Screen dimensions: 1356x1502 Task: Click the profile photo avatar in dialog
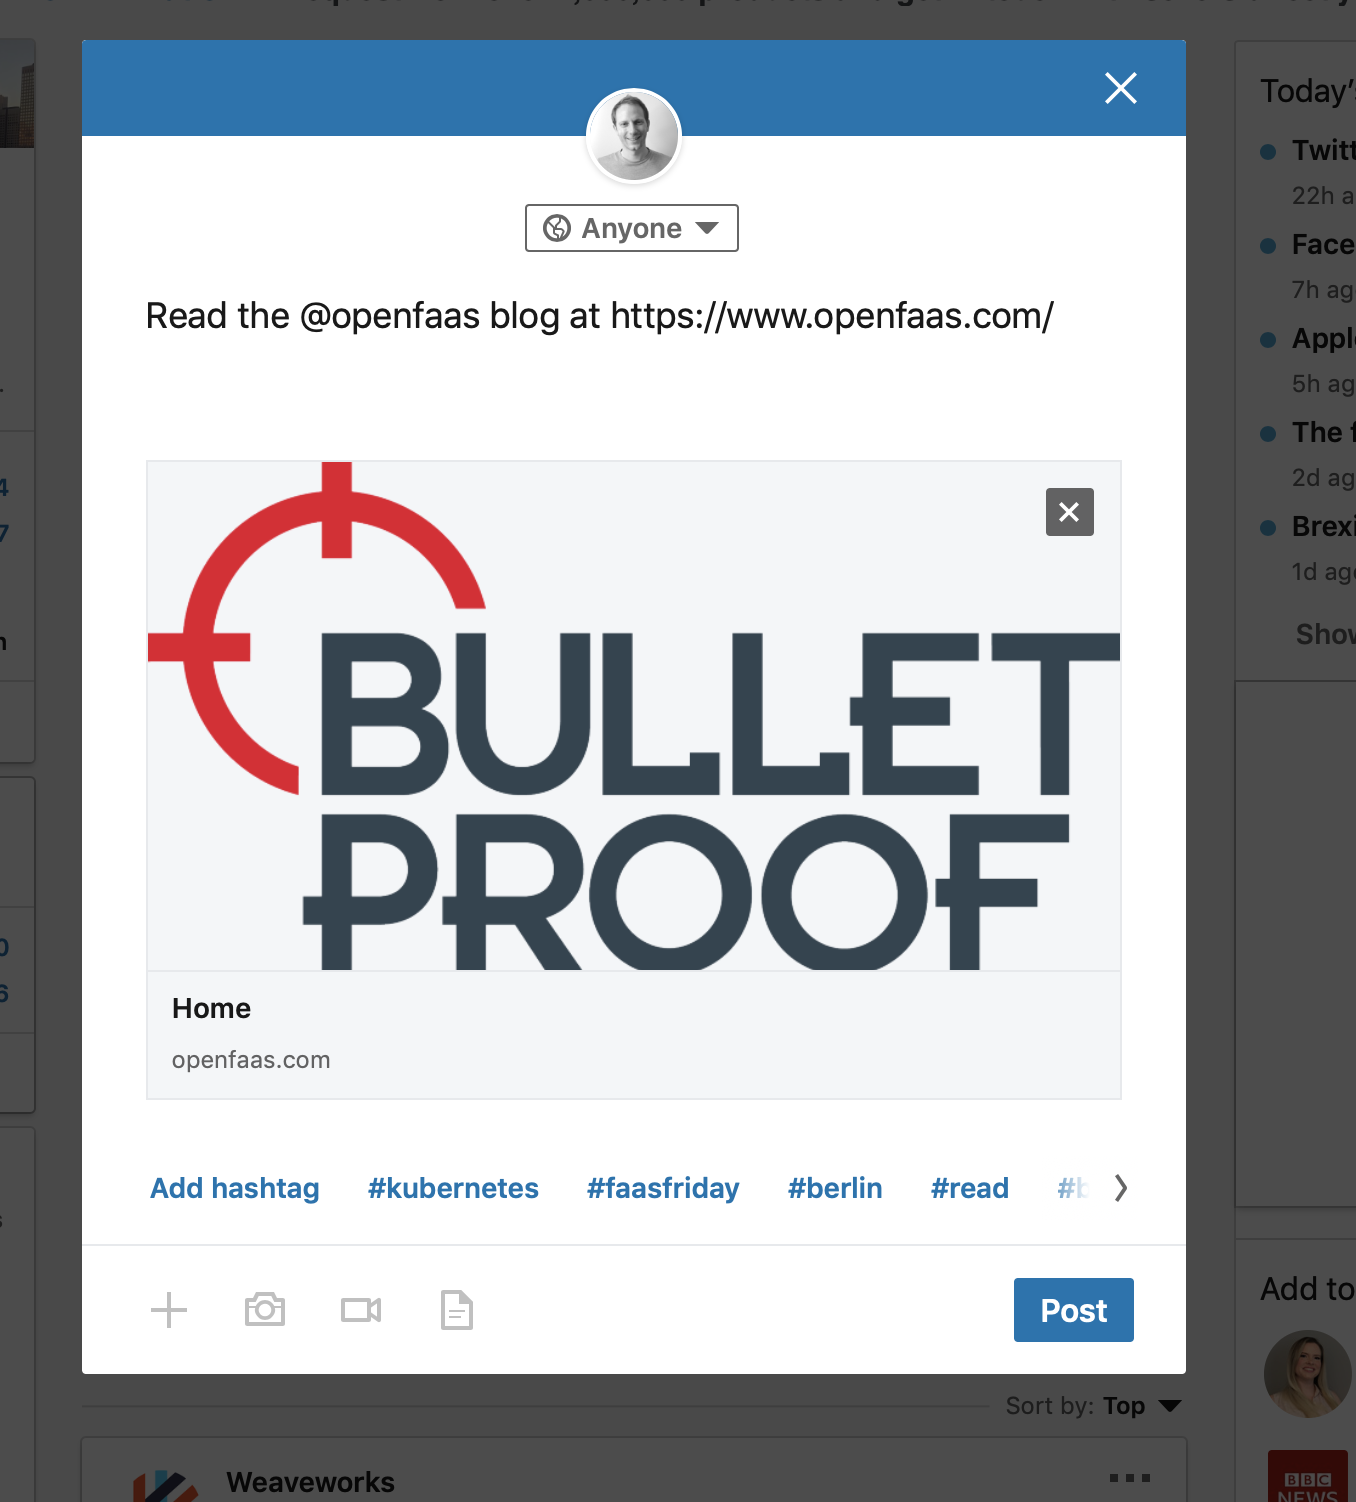pos(634,136)
